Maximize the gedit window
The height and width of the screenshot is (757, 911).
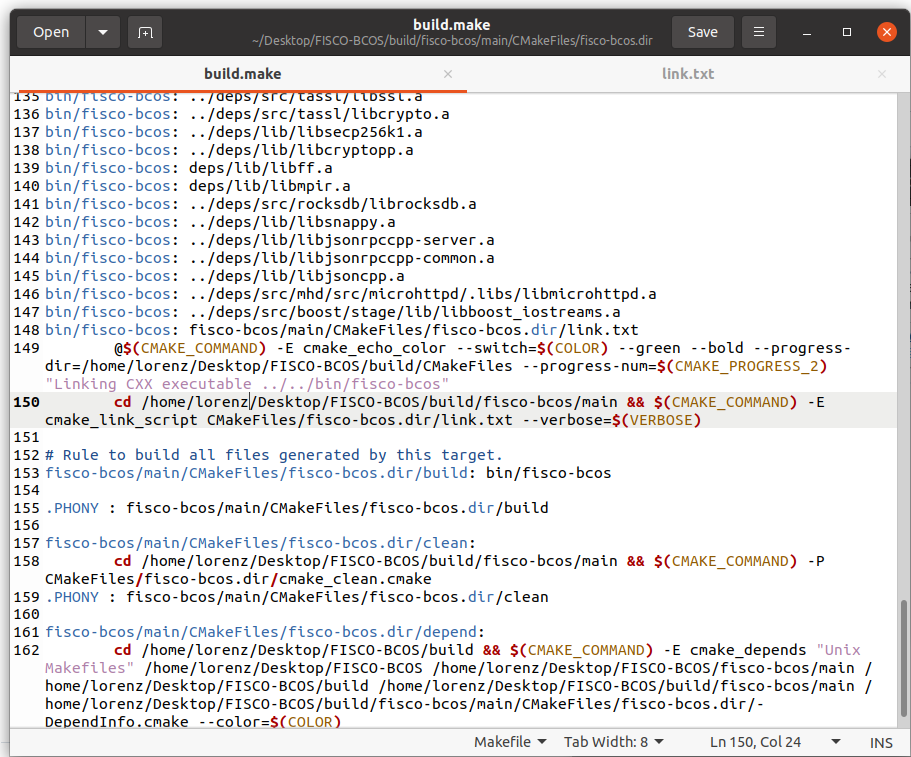click(847, 32)
